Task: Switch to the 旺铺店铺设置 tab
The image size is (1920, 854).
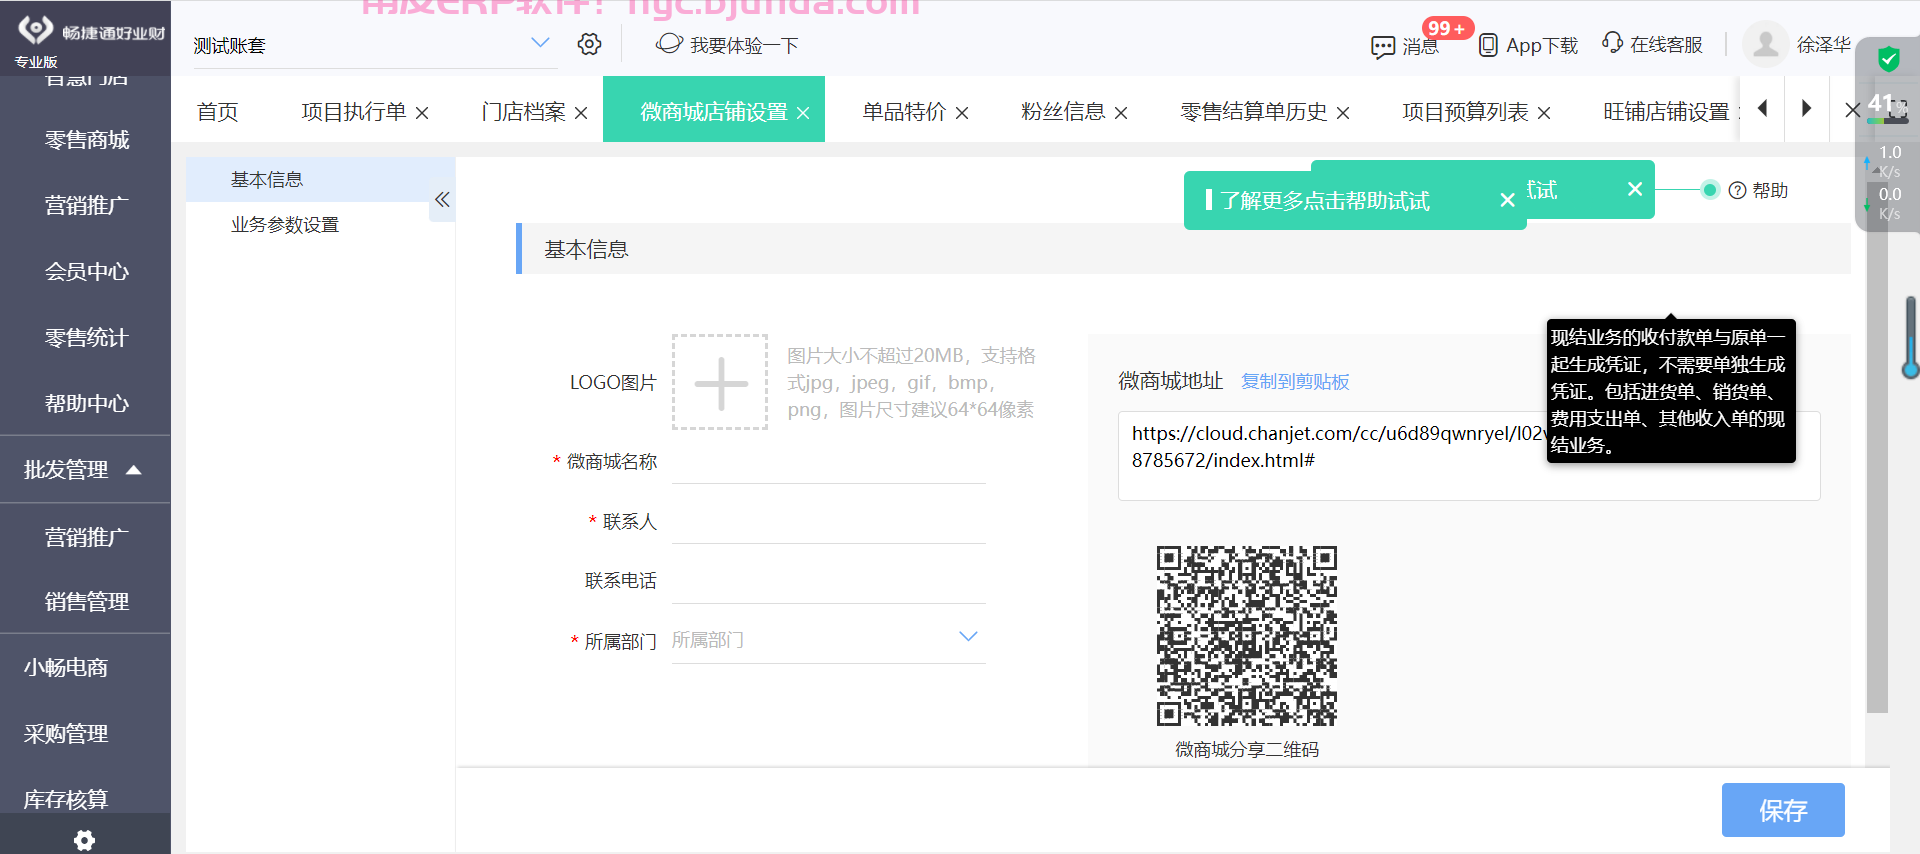Action: click(1666, 111)
